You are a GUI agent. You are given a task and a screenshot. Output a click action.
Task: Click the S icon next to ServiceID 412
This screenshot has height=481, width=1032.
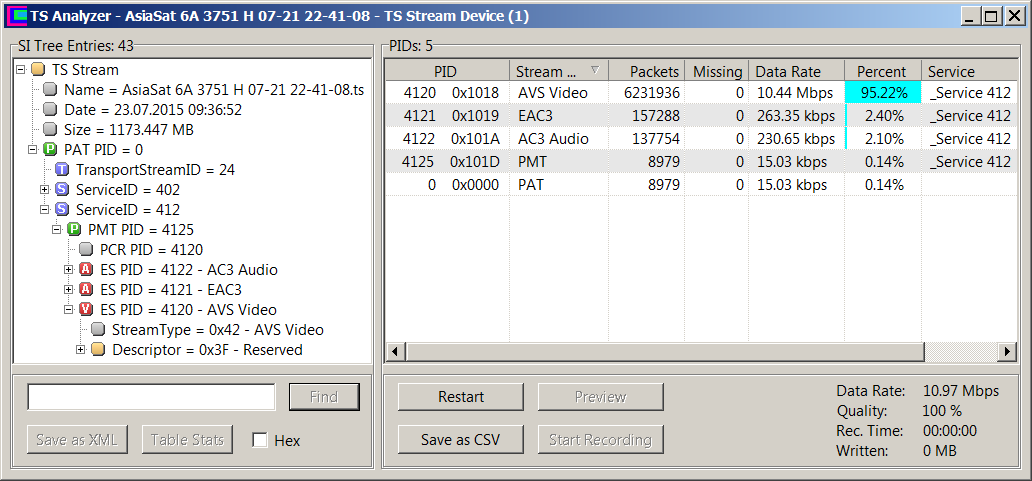[x=62, y=210]
